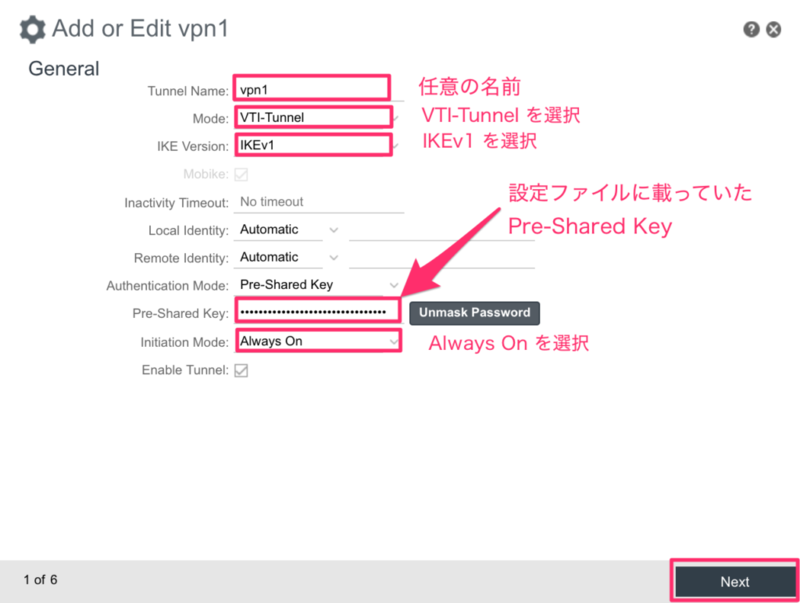Click the Remote Identity value text field
This screenshot has height=603, width=800.
(442, 257)
